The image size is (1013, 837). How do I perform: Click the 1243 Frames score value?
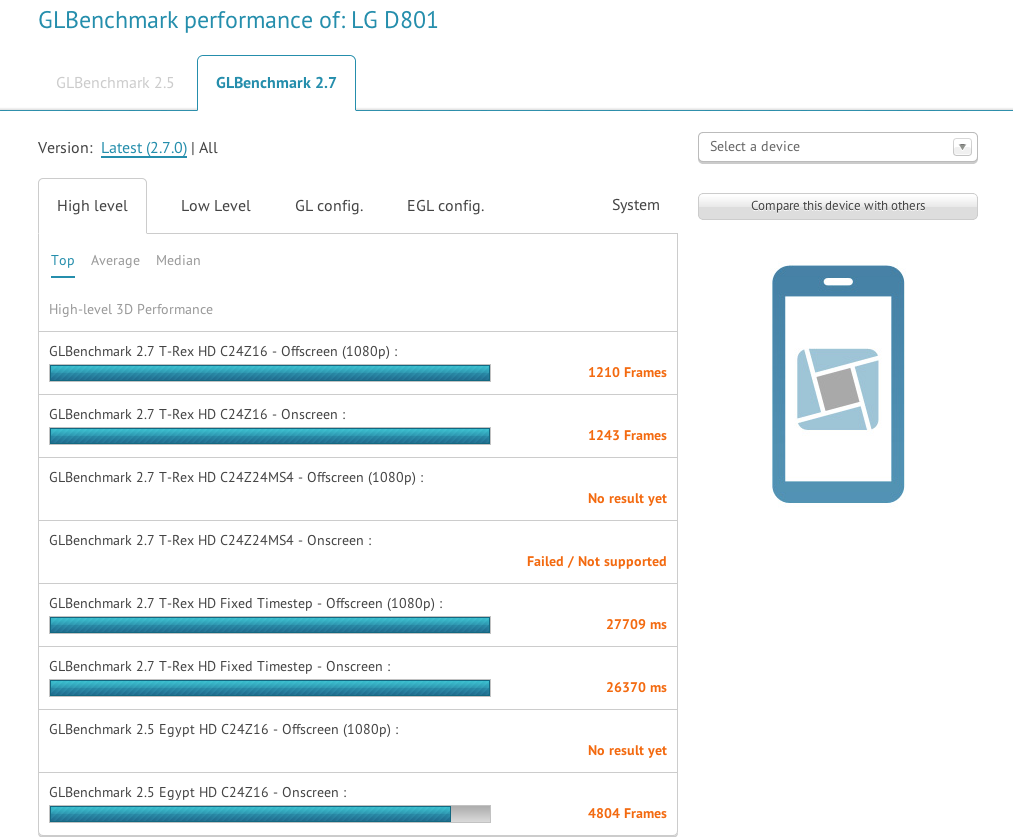click(627, 435)
